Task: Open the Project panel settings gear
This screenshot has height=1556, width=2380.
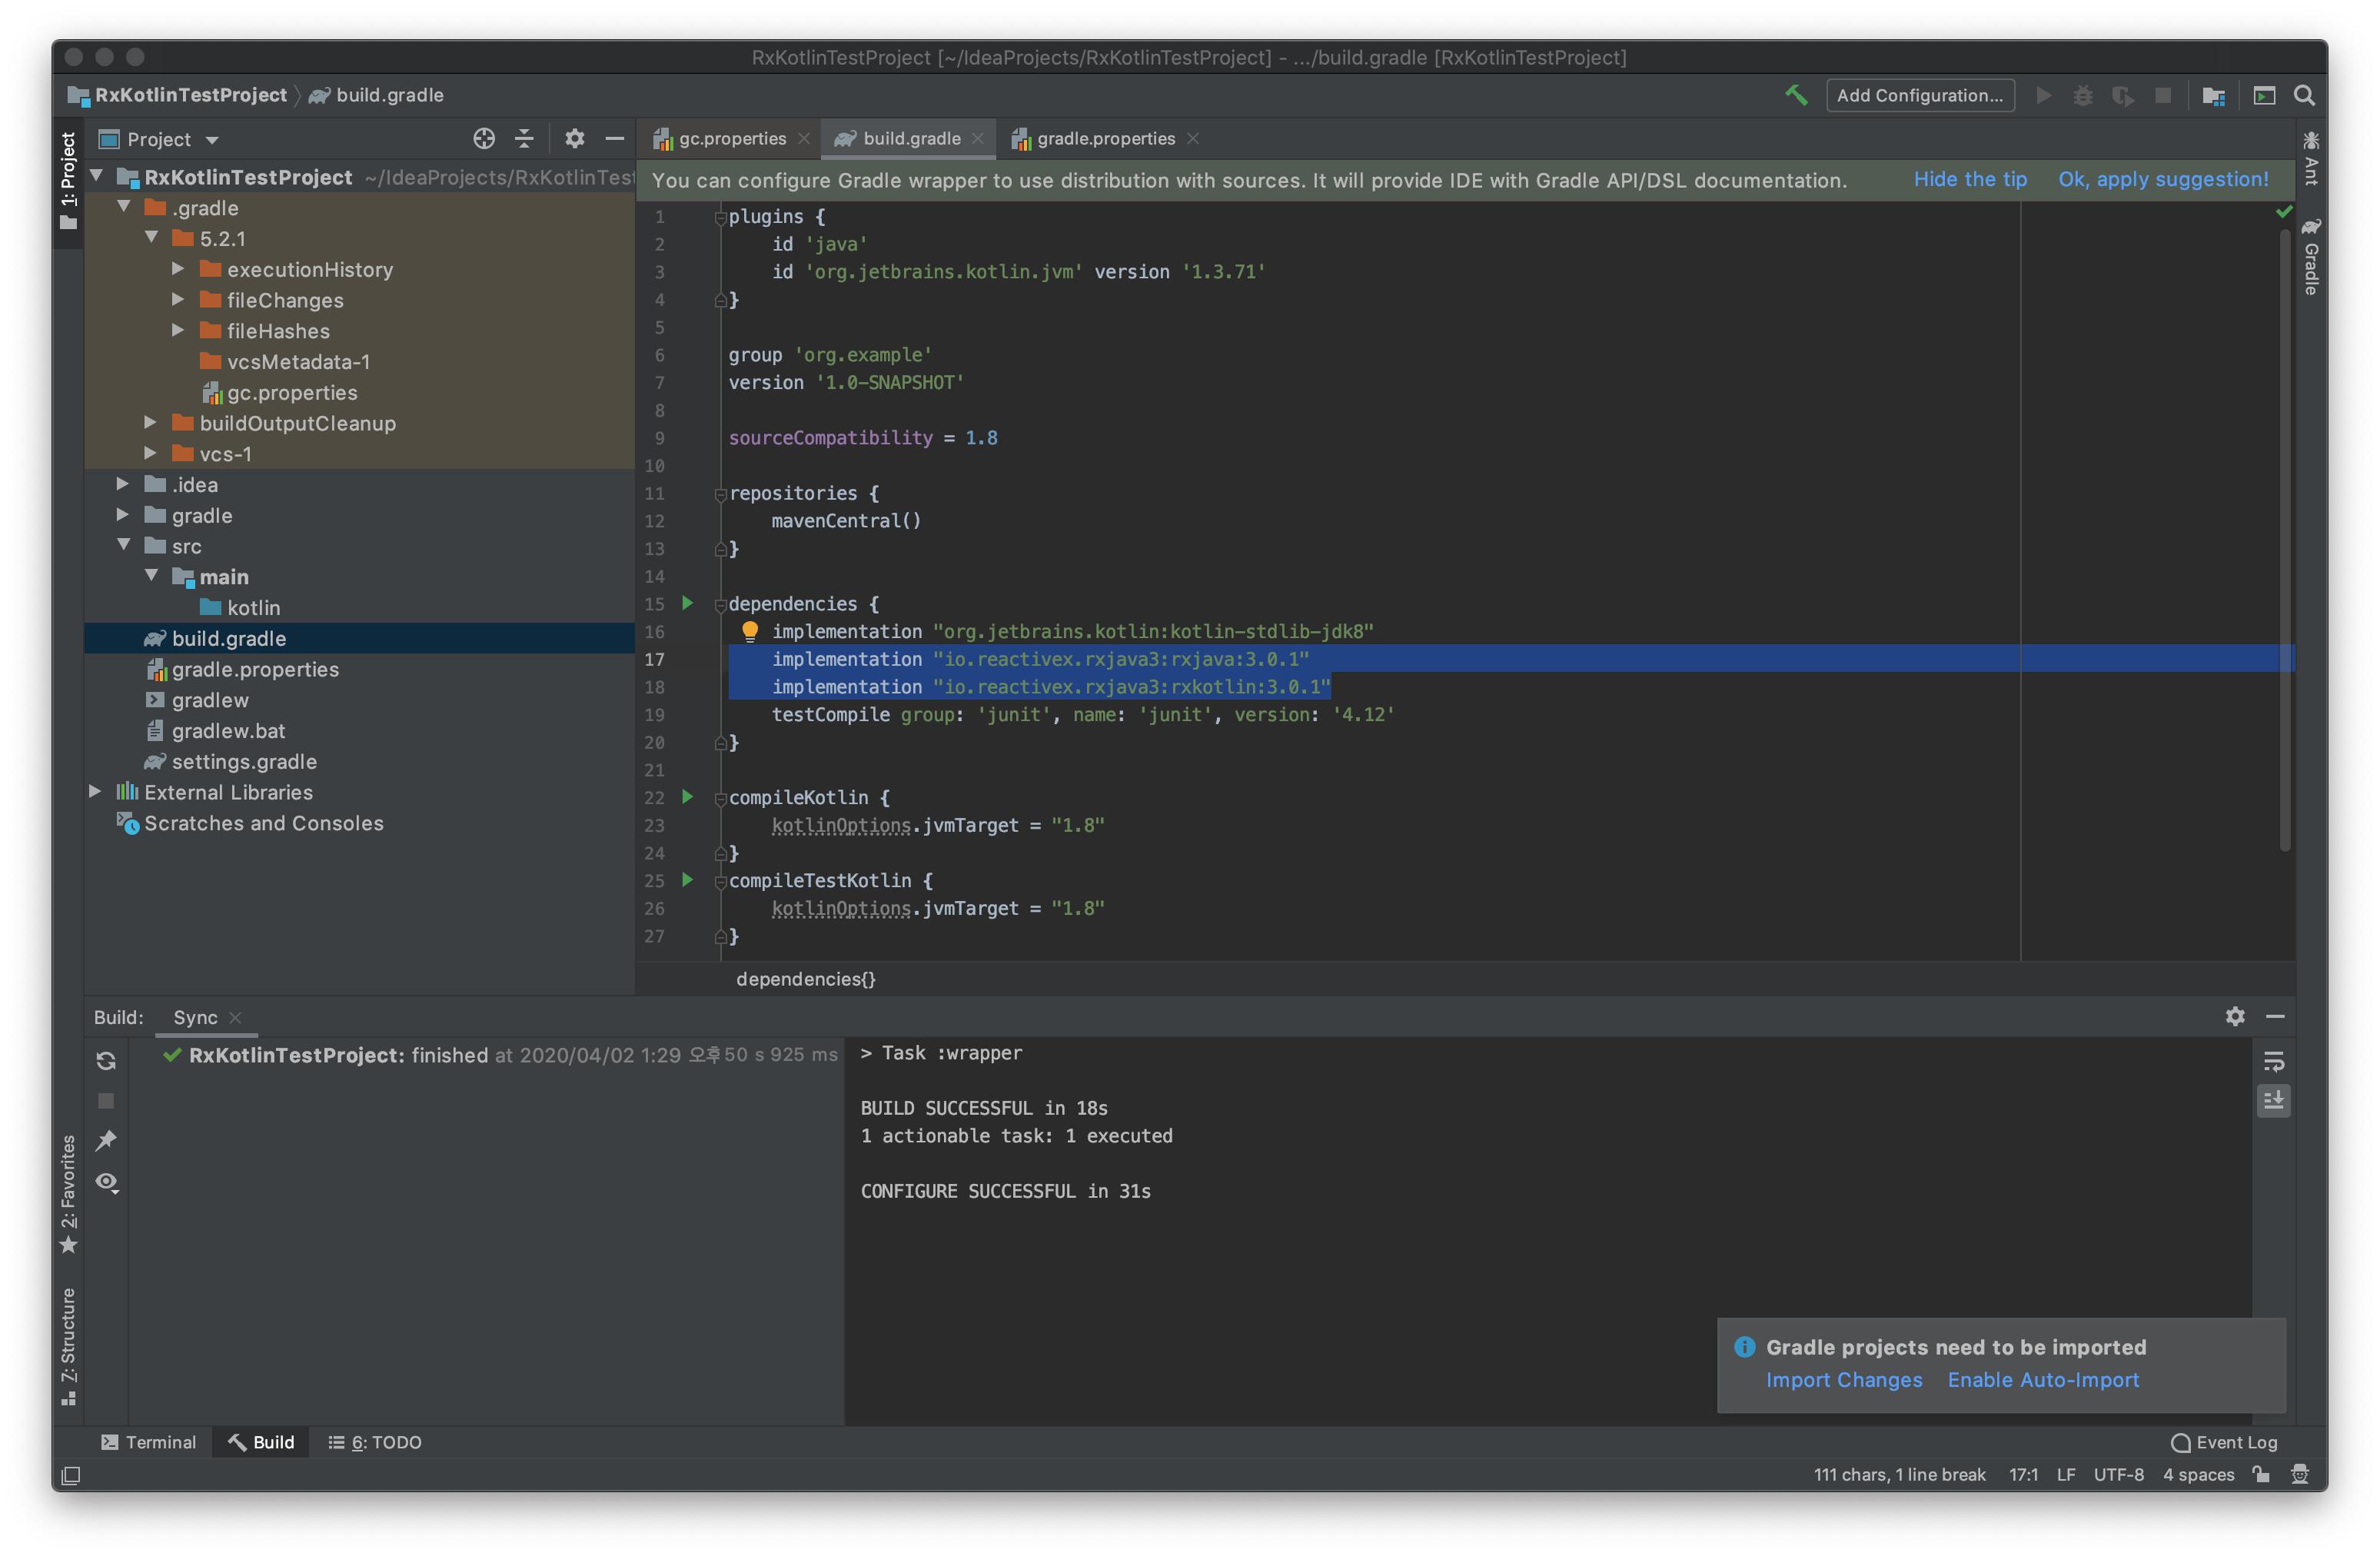Action: (x=574, y=139)
